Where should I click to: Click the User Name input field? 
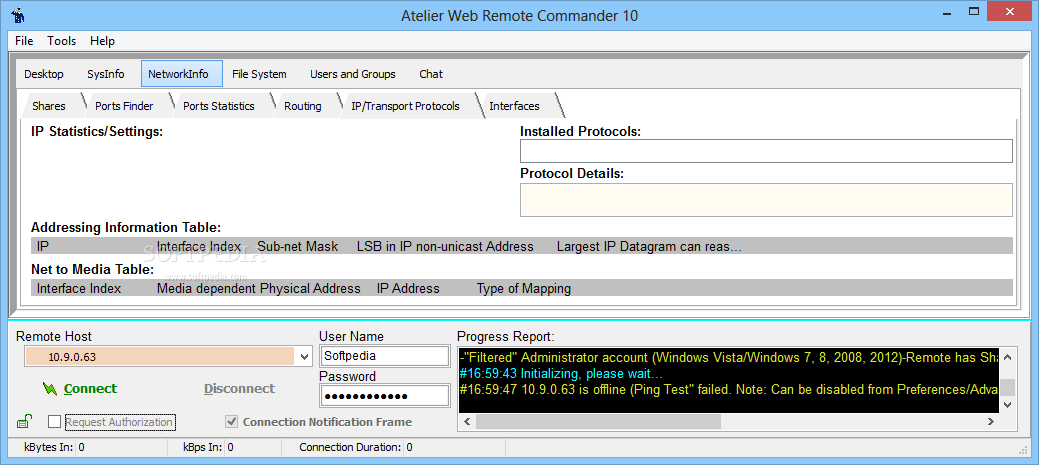point(384,356)
